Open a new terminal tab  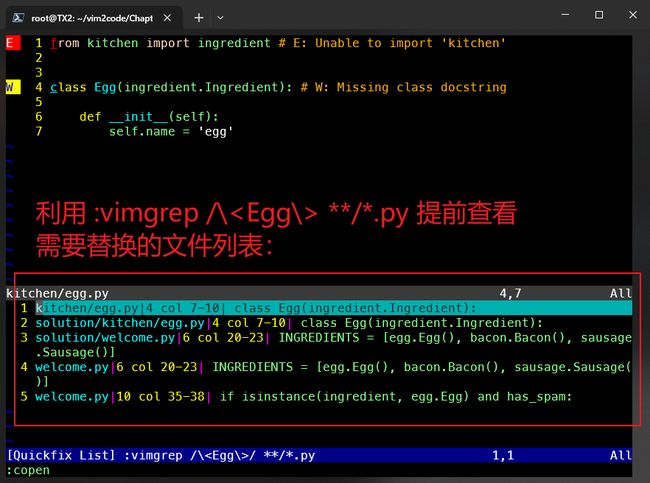(x=199, y=18)
